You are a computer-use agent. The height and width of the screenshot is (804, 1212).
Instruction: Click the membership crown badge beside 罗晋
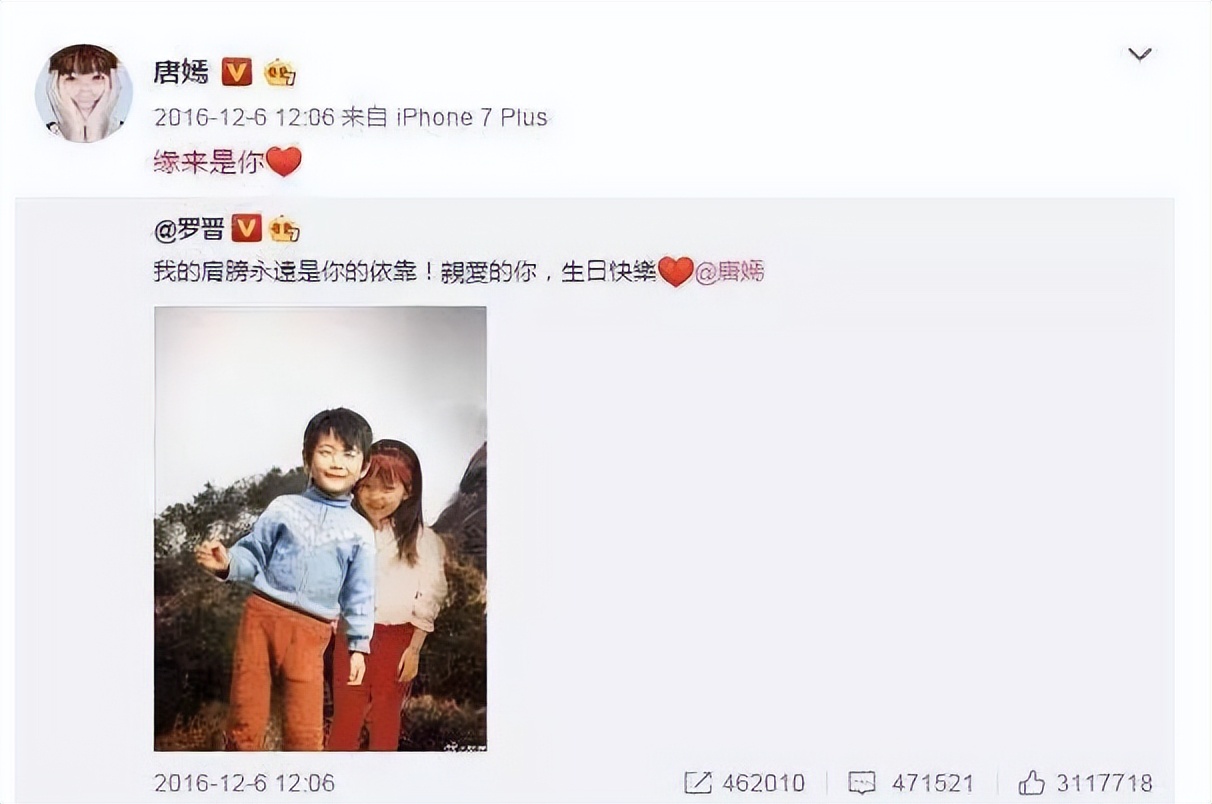(284, 230)
